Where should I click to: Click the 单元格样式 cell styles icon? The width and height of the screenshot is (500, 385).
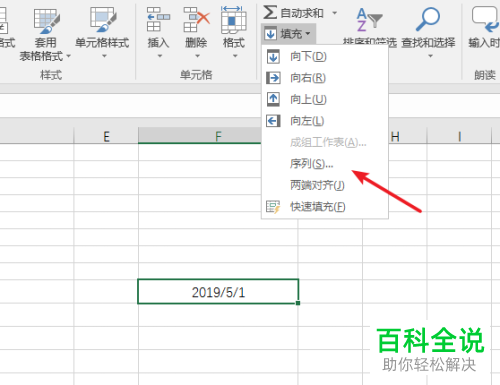103,20
